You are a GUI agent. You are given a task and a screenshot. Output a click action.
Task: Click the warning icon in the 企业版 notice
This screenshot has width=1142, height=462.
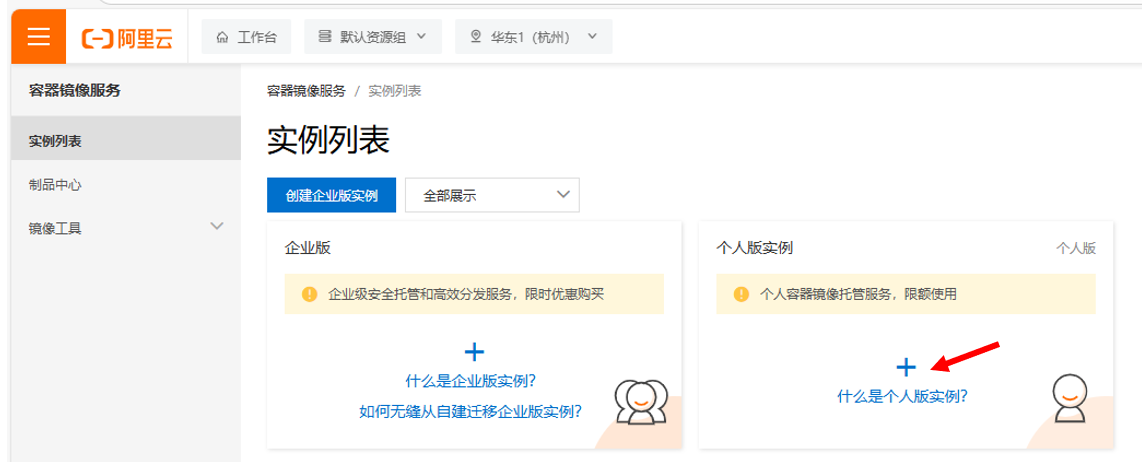(310, 294)
